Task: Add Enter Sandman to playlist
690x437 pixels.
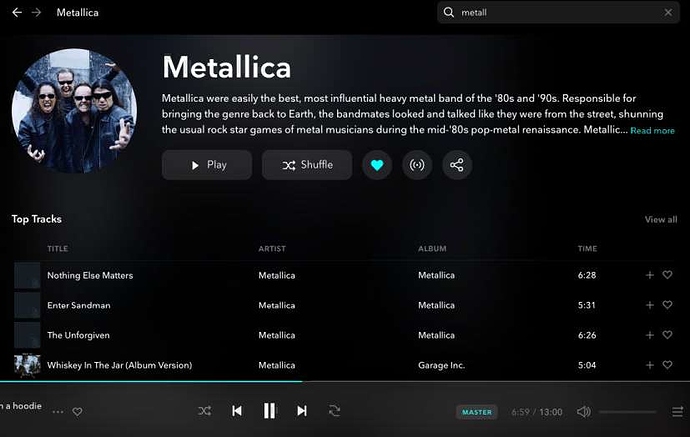Action: tap(650, 305)
